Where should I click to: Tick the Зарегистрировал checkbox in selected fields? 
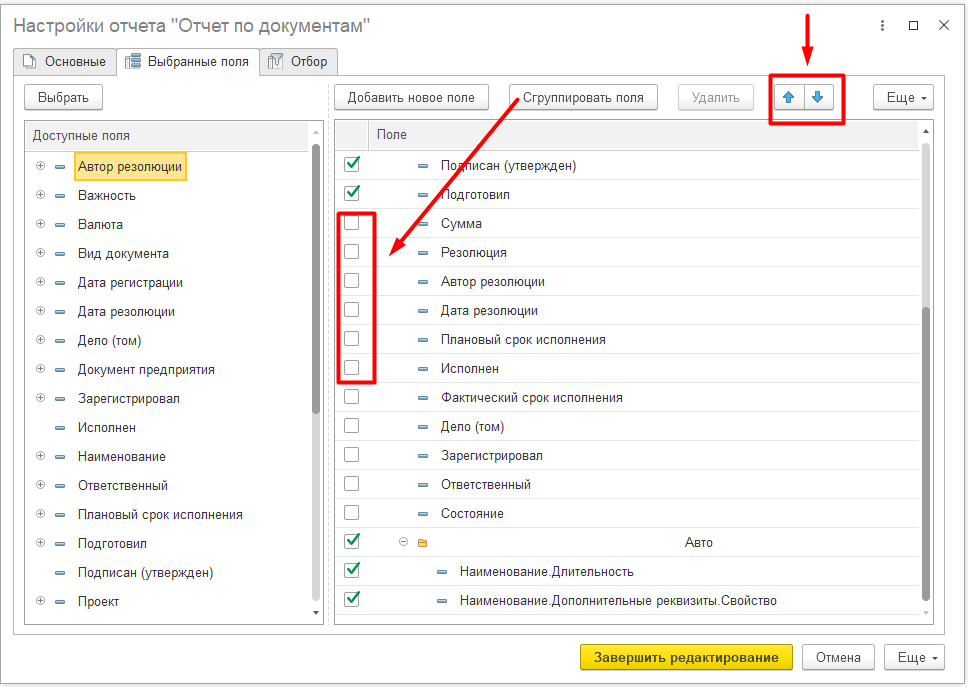tap(351, 455)
